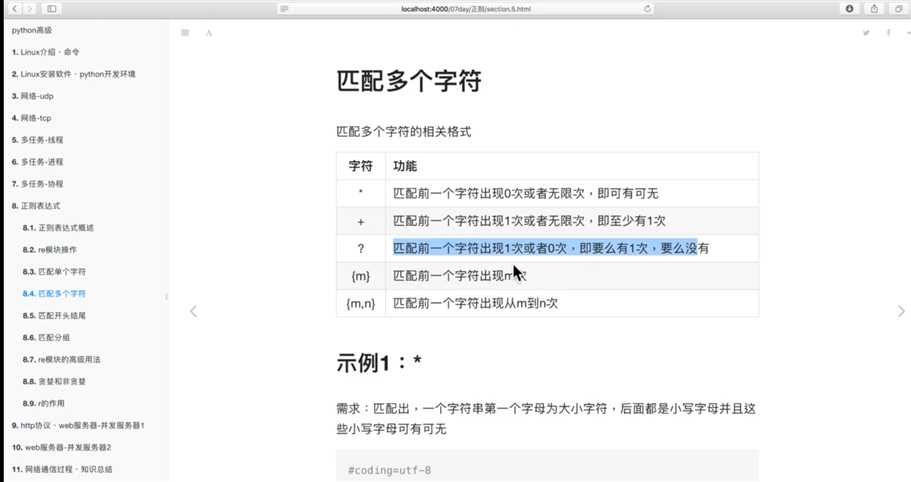Click the {m} character cell
The height and width of the screenshot is (482, 911).
click(x=361, y=276)
